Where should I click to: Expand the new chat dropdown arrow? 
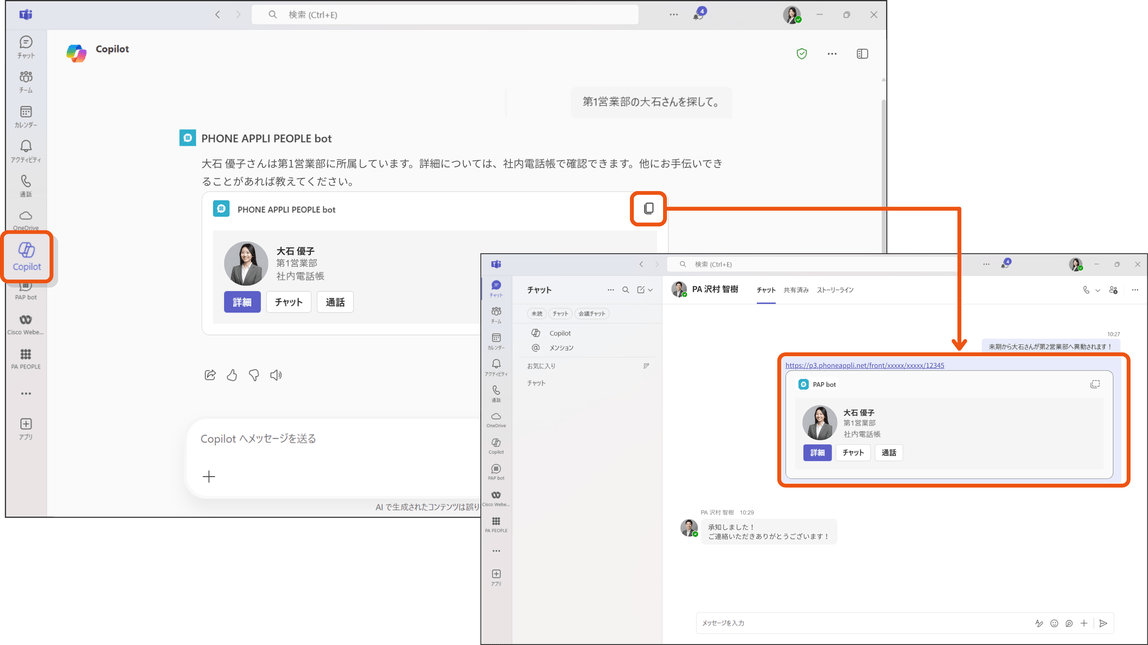point(650,290)
